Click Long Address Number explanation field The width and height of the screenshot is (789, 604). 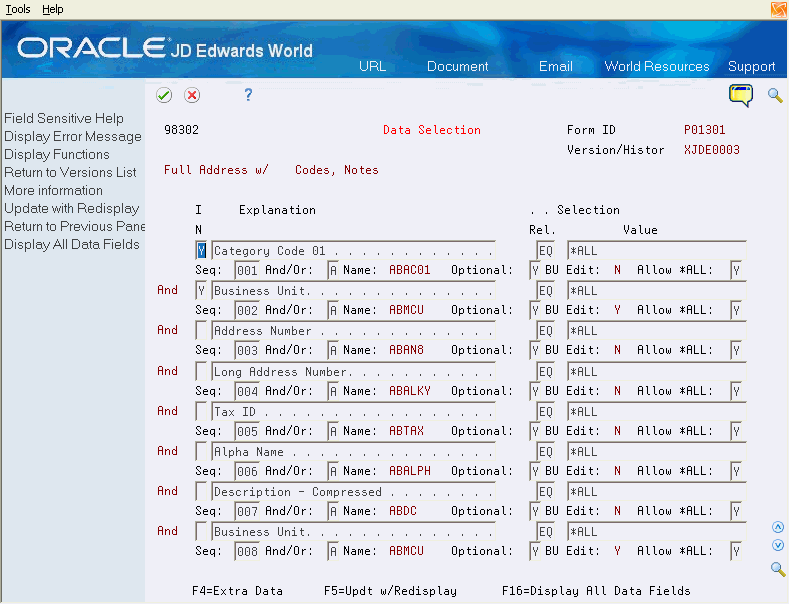pyautogui.click(x=353, y=371)
